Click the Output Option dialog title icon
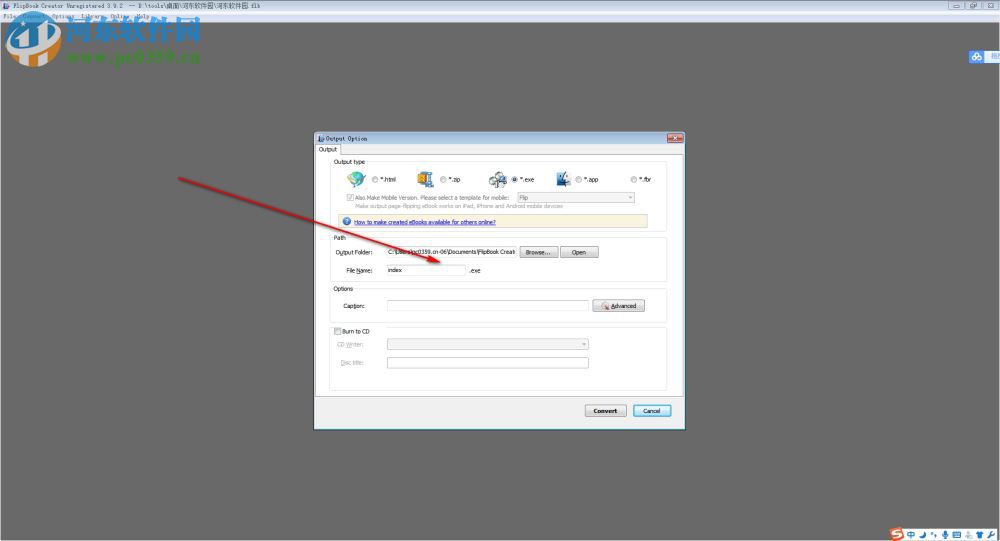Viewport: 1000px width, 541px height. click(x=321, y=138)
